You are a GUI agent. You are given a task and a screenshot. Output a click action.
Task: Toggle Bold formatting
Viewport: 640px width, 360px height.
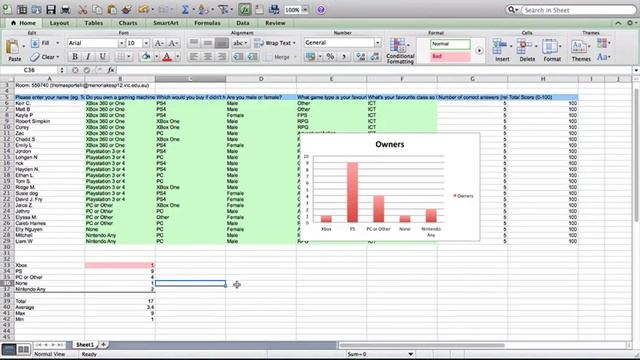[x=75, y=56]
